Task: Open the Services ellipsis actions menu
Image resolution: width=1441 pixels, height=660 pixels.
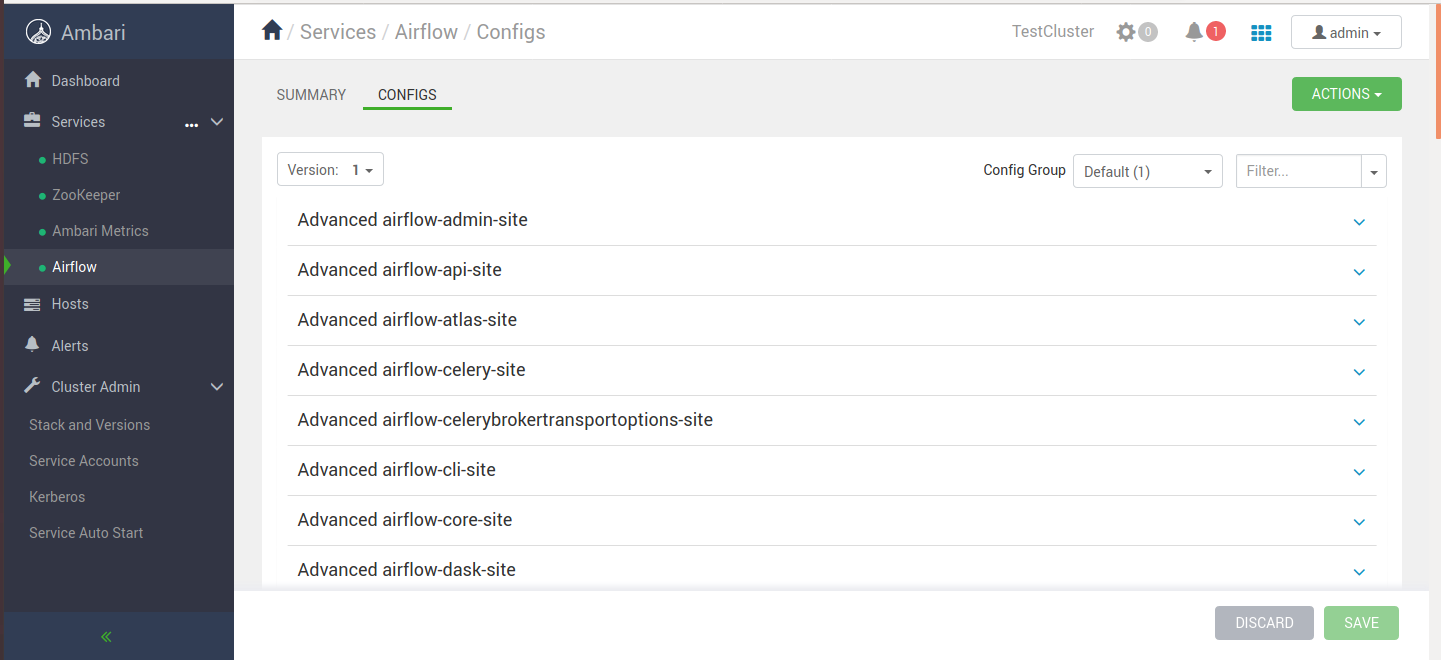Action: [192, 124]
